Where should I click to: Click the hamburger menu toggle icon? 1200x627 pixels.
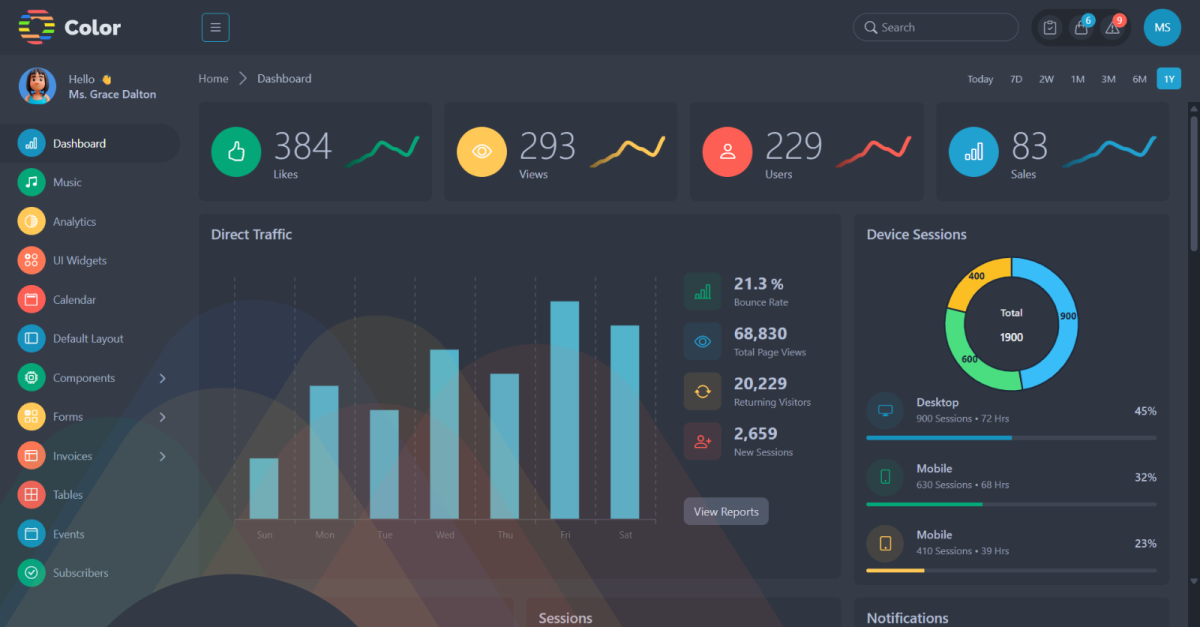(x=215, y=28)
